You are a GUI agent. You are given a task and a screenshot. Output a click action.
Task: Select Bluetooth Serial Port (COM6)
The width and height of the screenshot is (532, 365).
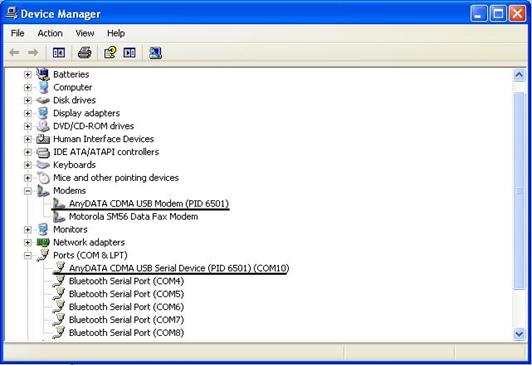[x=126, y=307]
